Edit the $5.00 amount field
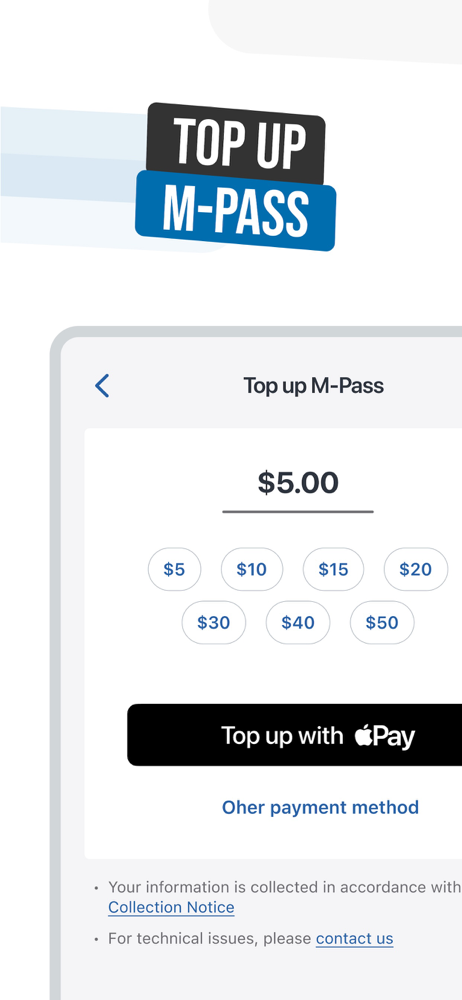The height and width of the screenshot is (1000, 462). coord(298,483)
